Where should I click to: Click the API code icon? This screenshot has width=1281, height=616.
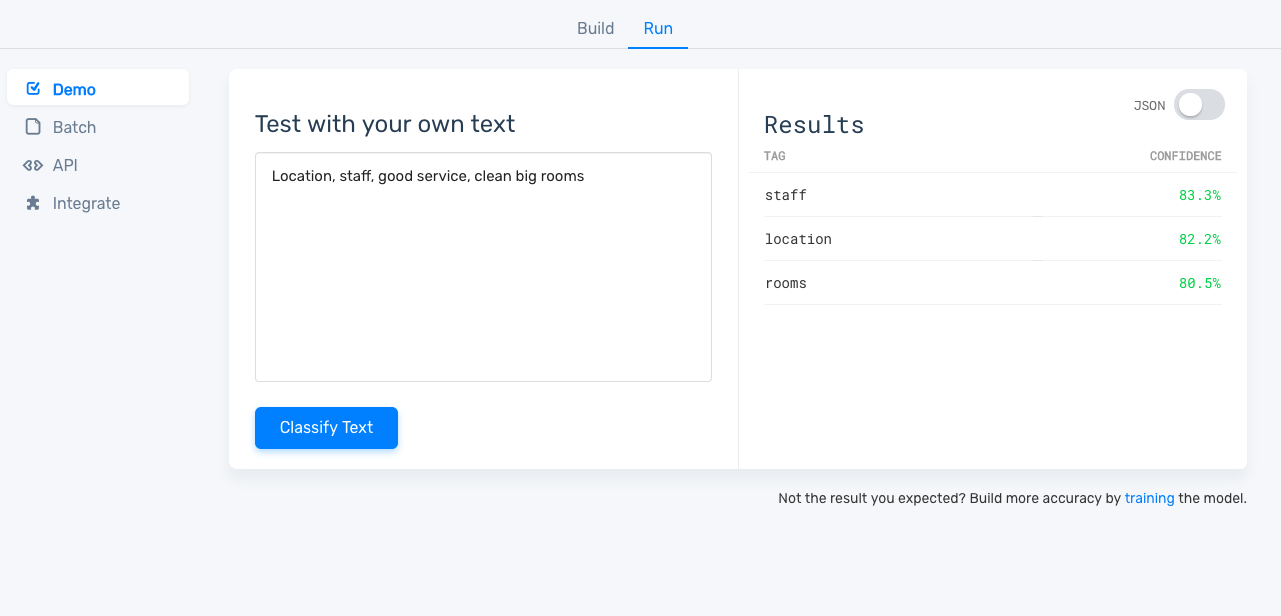tap(33, 165)
